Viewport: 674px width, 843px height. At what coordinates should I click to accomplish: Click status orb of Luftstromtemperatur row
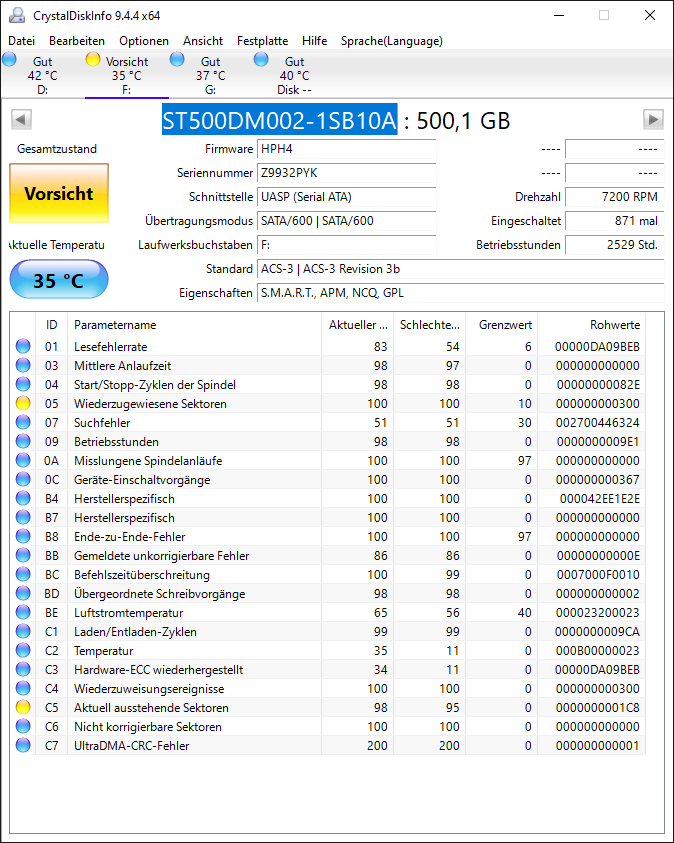(x=23, y=612)
